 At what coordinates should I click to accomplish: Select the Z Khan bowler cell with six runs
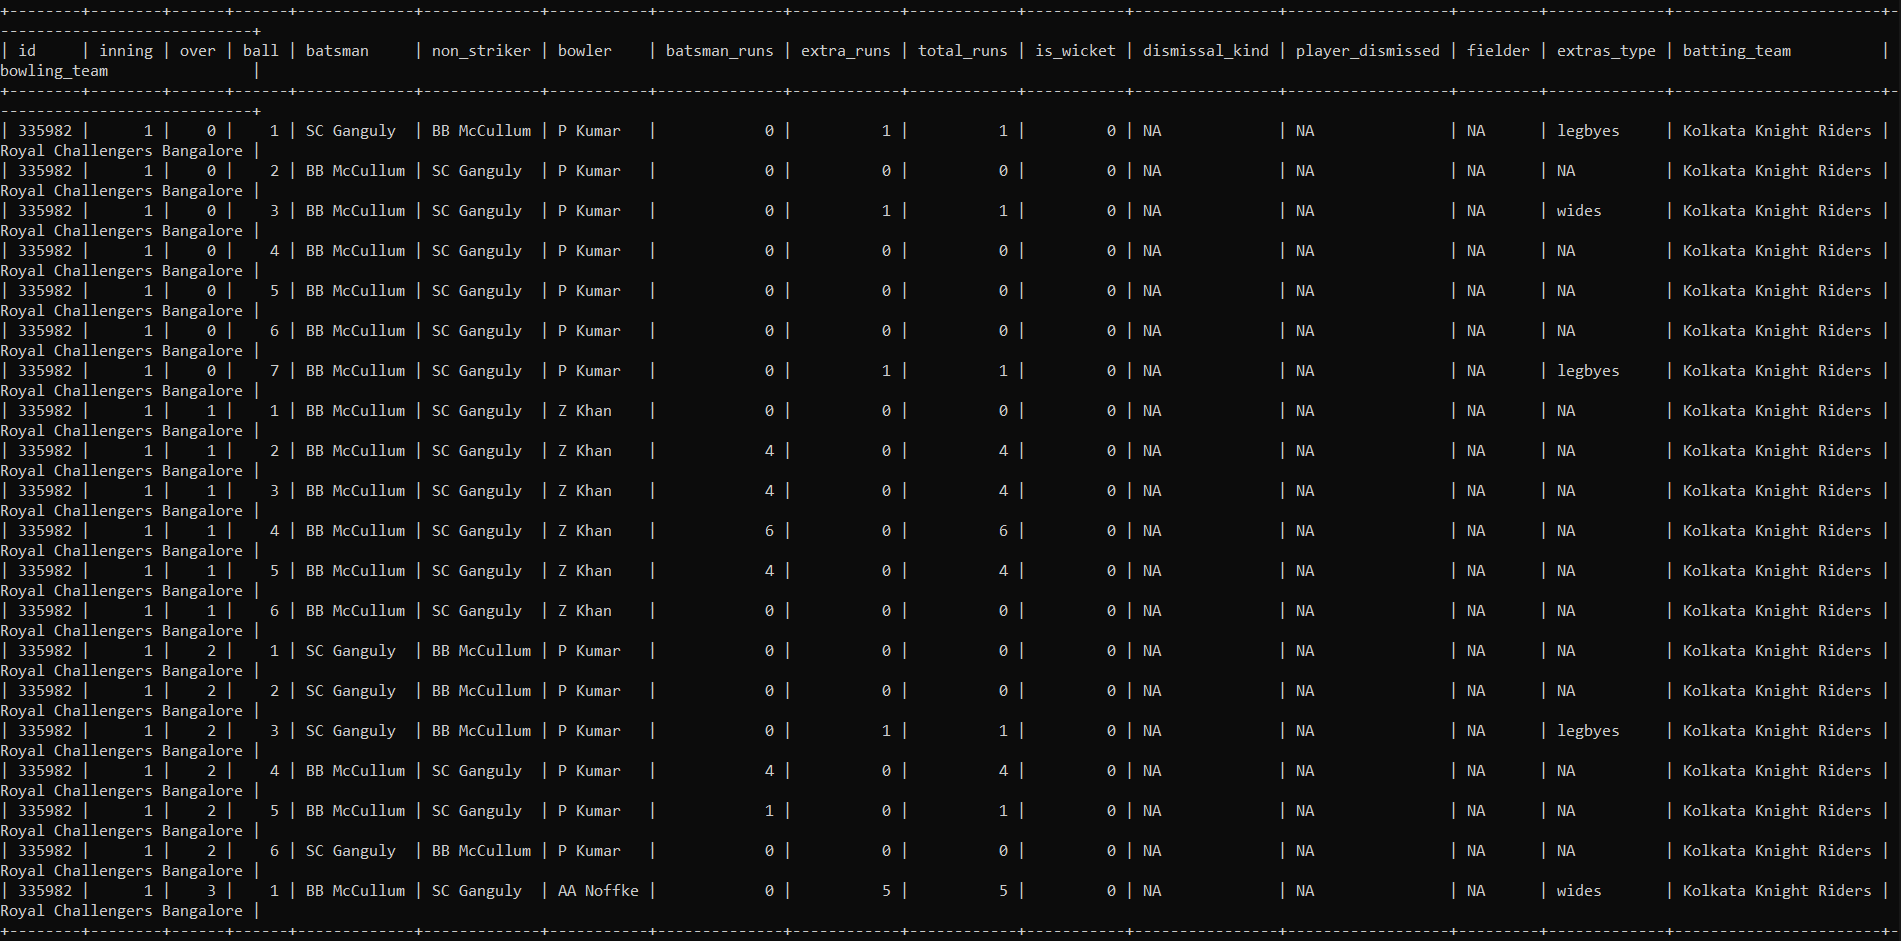tap(585, 530)
